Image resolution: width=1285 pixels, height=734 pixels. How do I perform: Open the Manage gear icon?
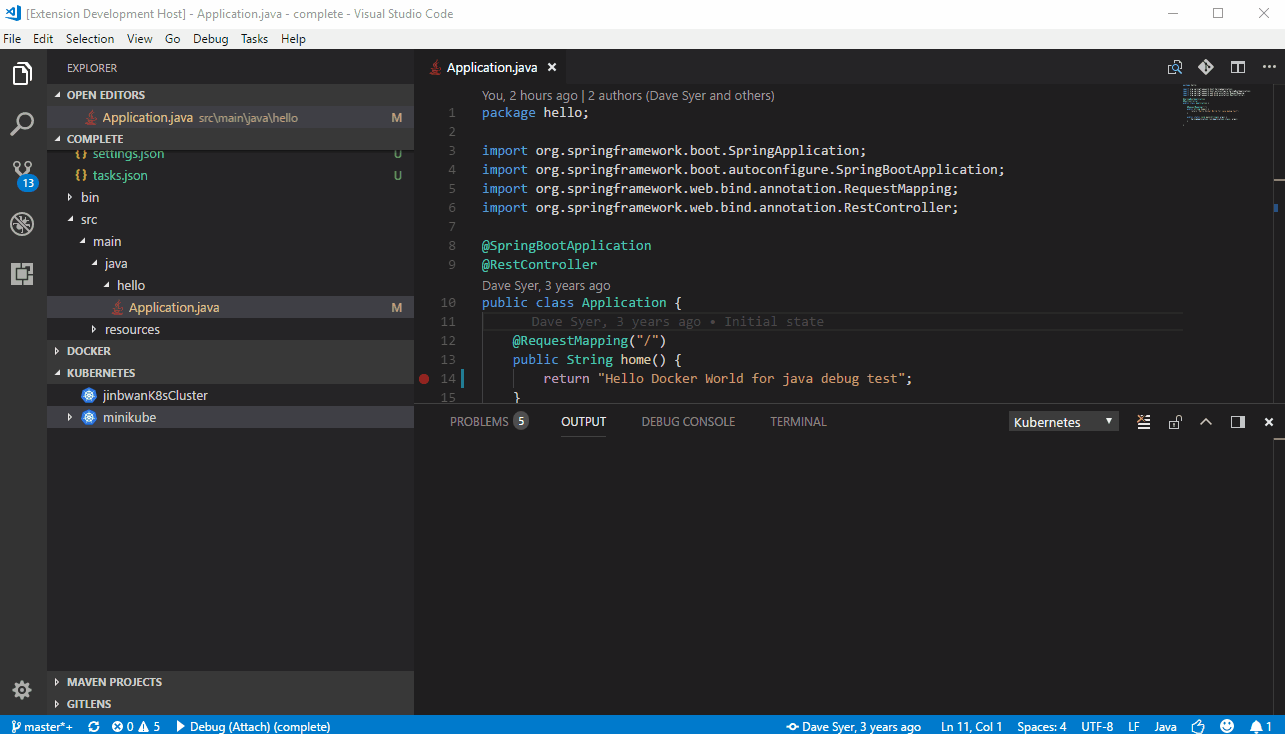click(22, 690)
